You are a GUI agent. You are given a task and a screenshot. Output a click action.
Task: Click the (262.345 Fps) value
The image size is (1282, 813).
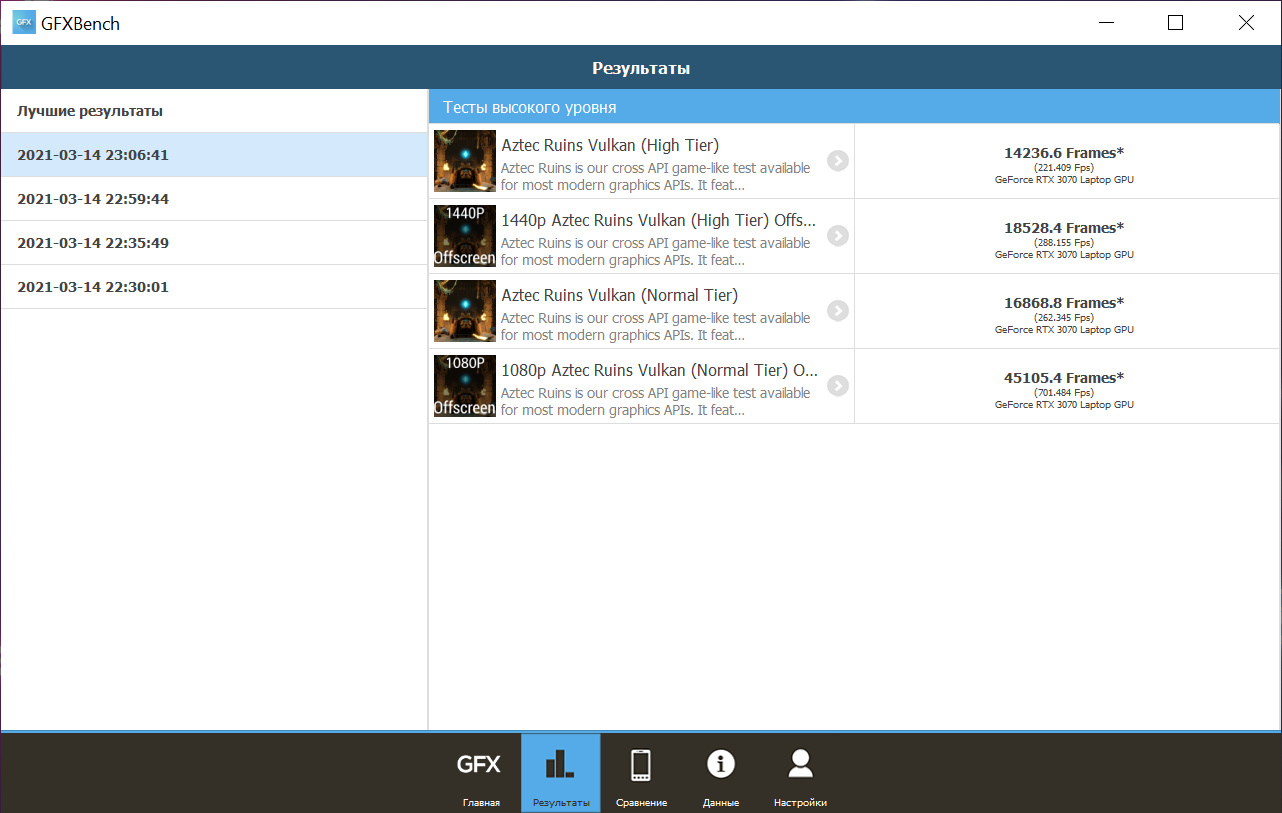(x=1064, y=318)
